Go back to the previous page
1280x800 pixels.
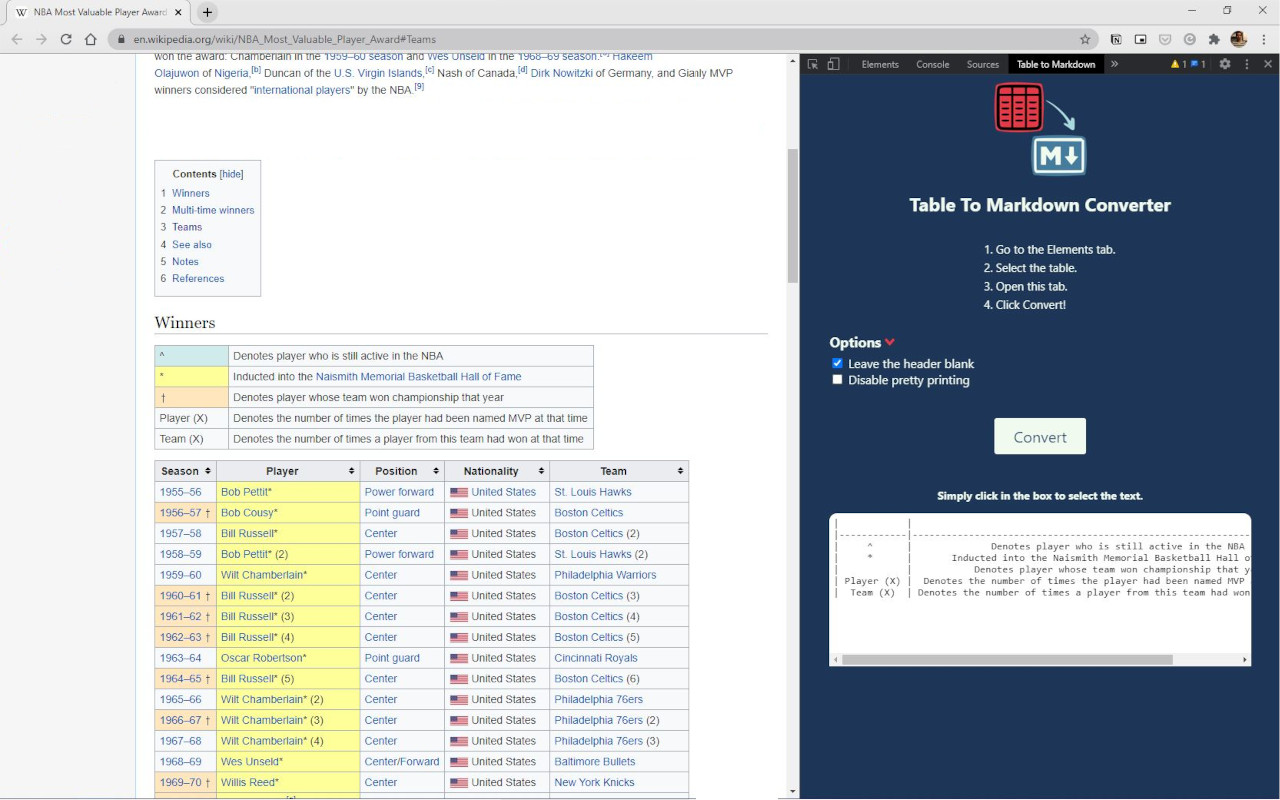tap(16, 39)
